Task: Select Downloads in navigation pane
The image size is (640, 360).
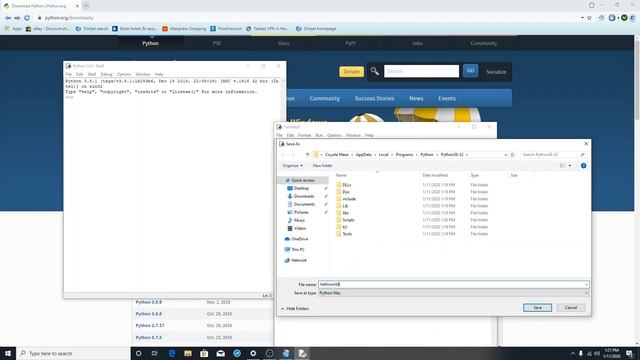Action: [x=304, y=196]
